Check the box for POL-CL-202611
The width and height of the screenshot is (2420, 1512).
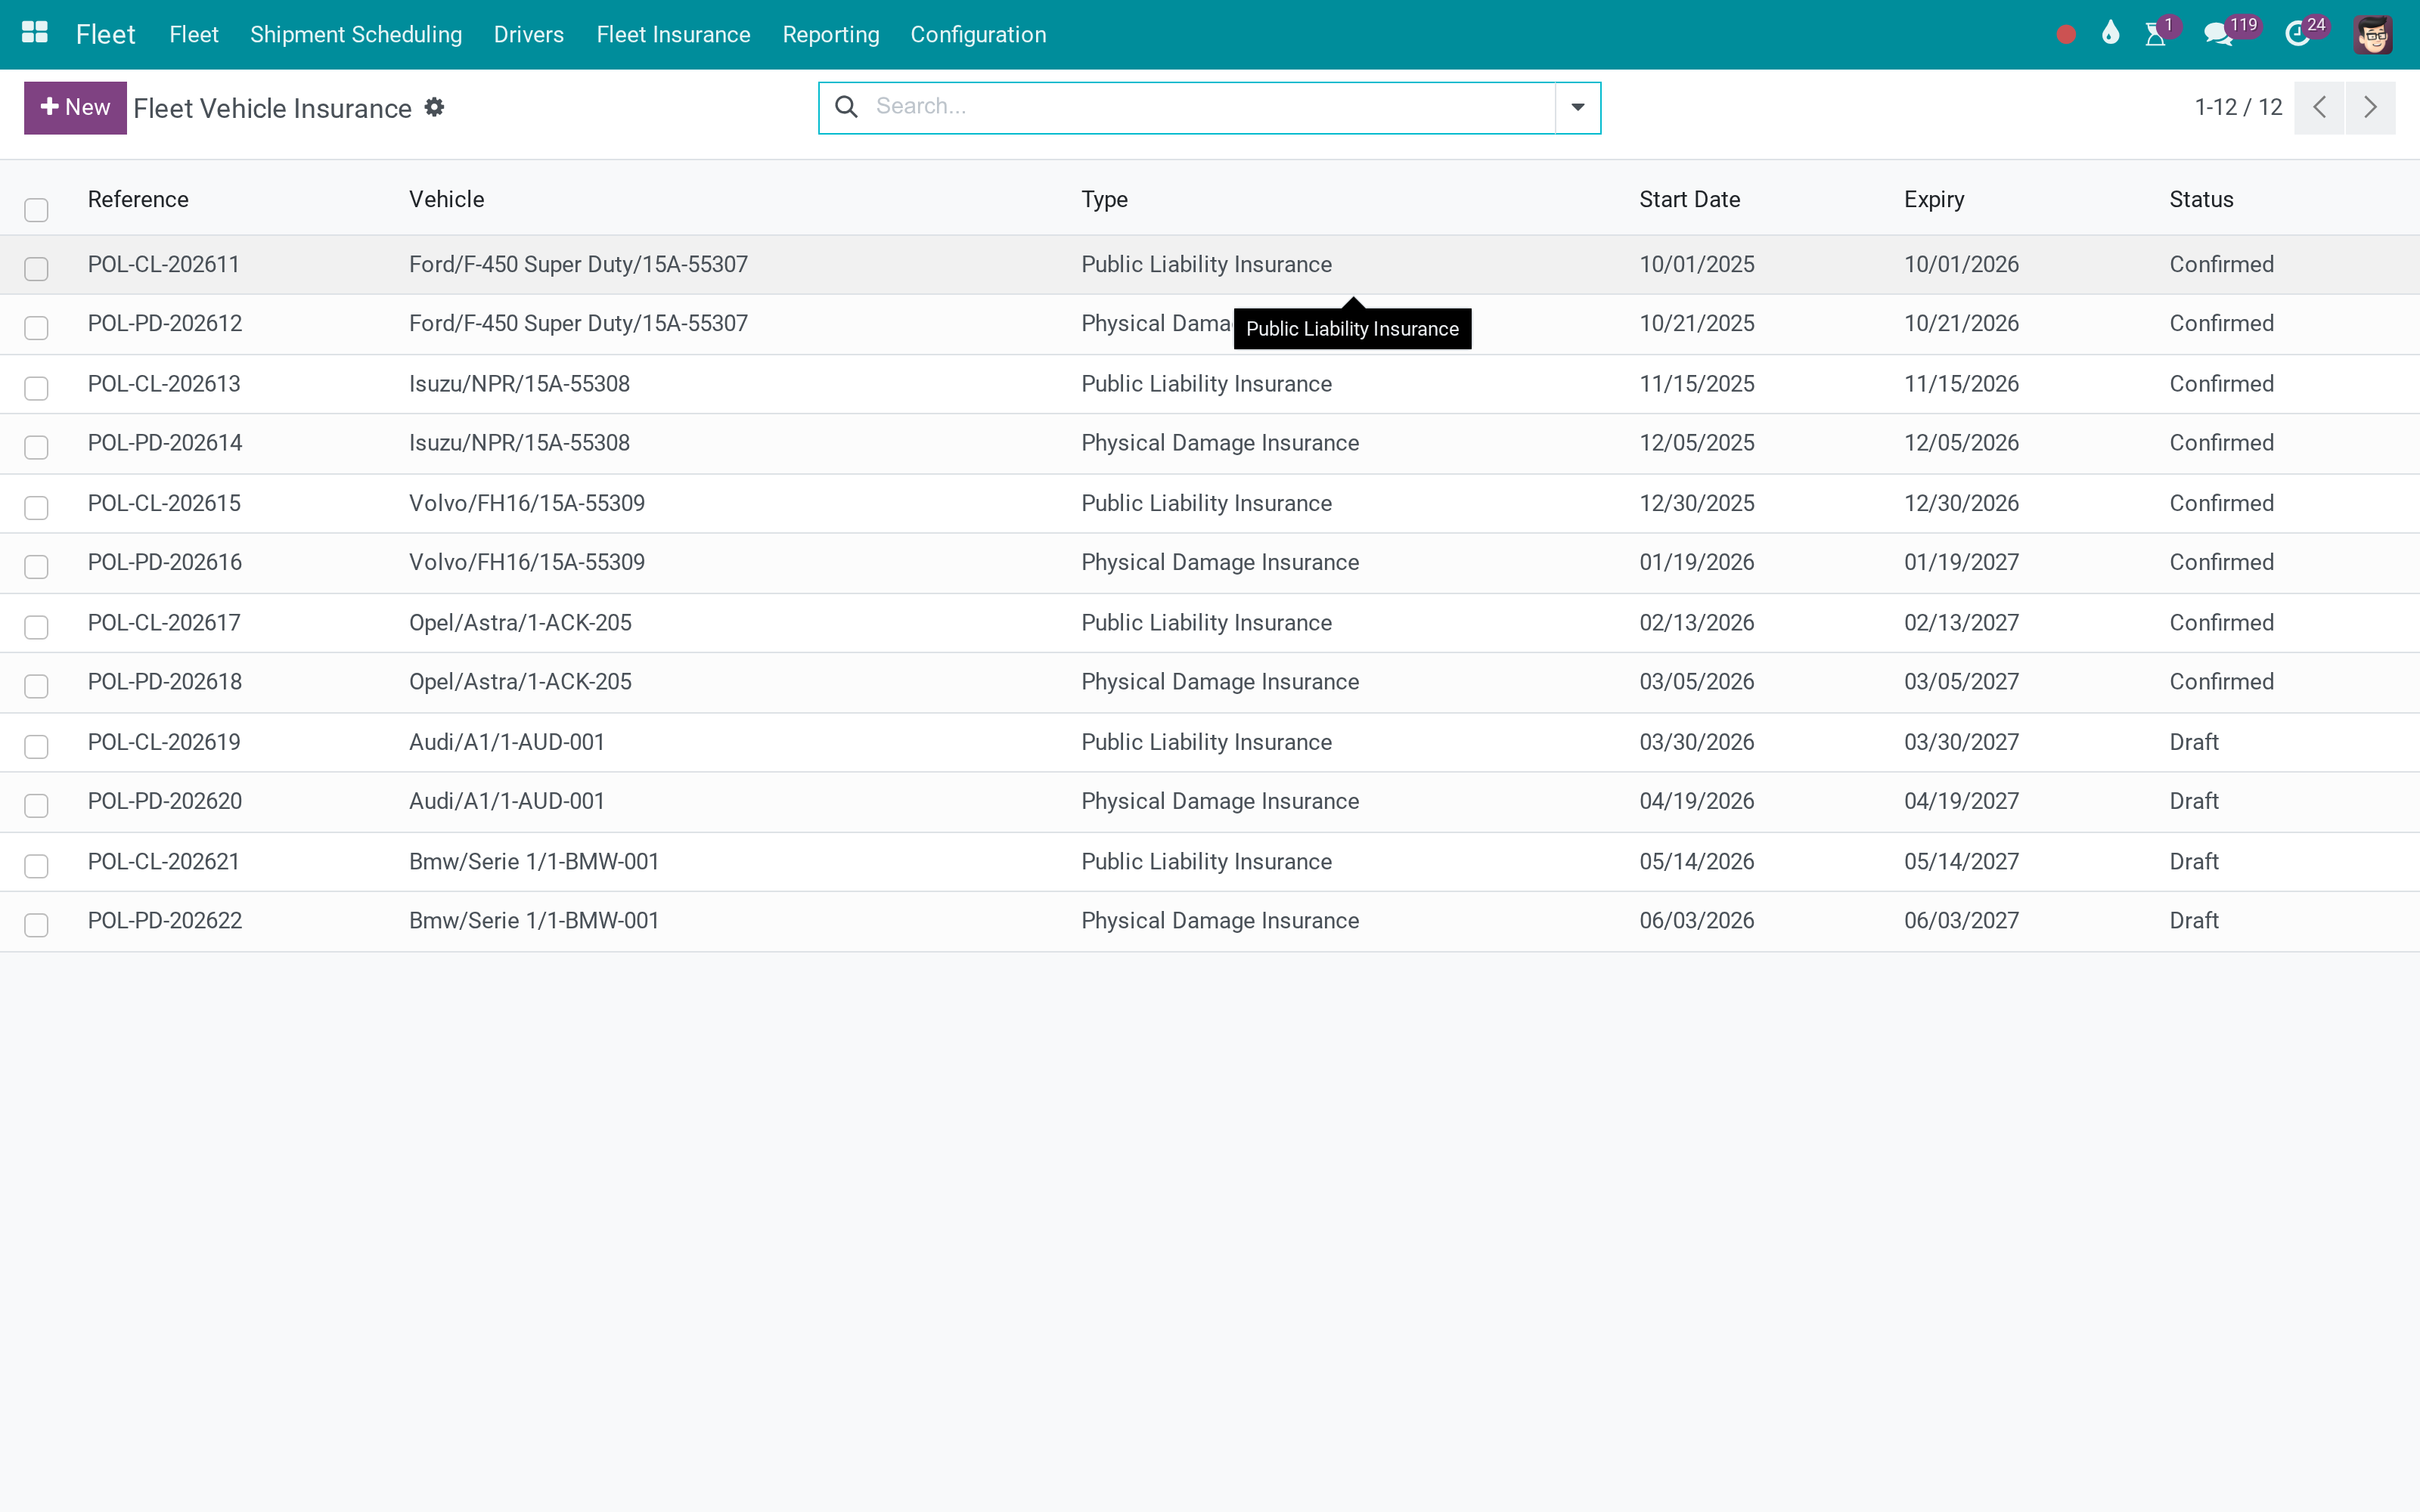[36, 268]
